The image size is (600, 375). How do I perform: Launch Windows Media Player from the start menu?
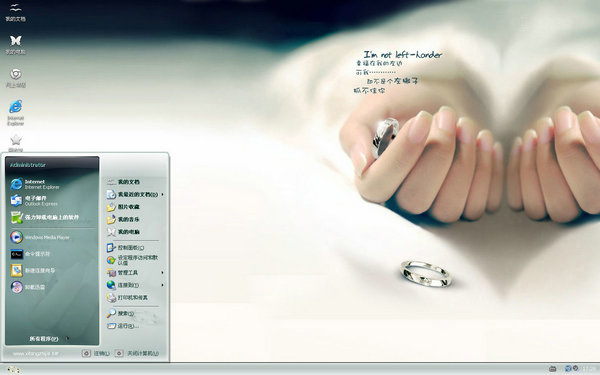click(40, 237)
